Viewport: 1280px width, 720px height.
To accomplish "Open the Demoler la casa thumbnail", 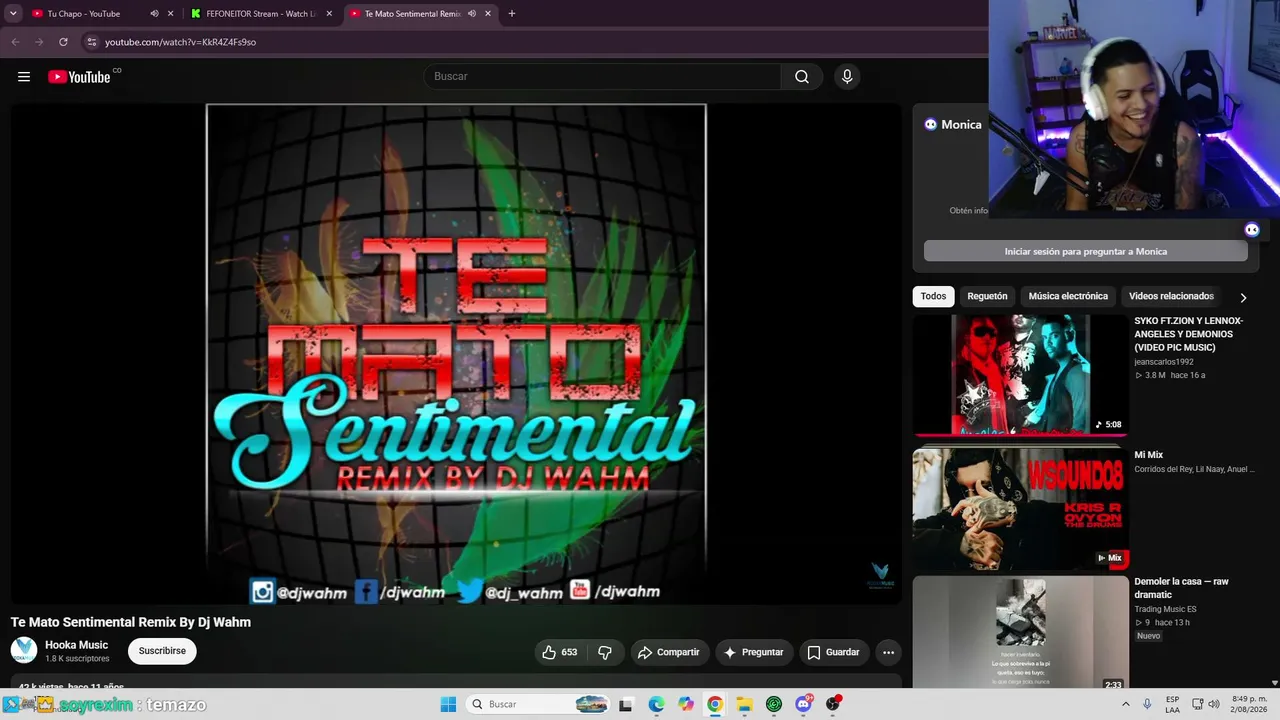I will [1020, 634].
